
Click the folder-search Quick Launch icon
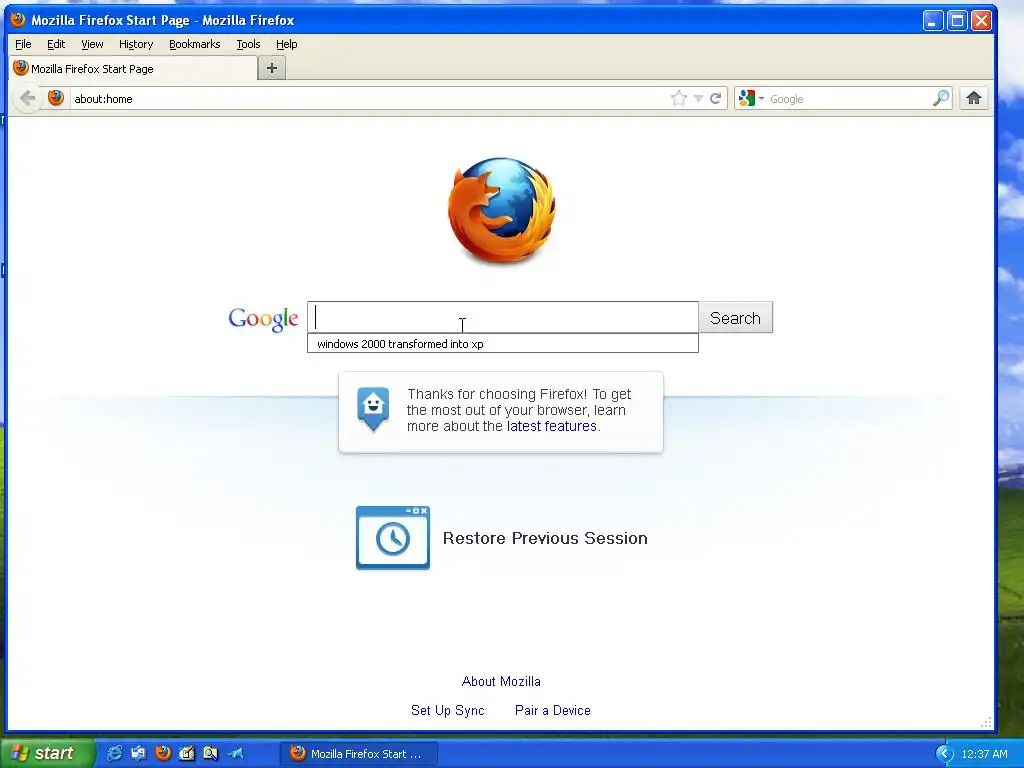coord(210,753)
